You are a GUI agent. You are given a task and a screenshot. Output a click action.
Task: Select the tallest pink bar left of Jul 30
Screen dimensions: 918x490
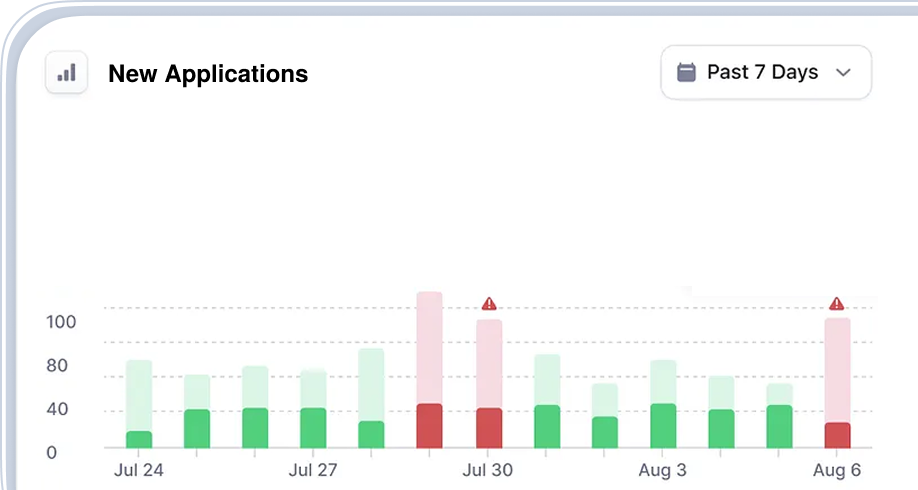coord(429,347)
